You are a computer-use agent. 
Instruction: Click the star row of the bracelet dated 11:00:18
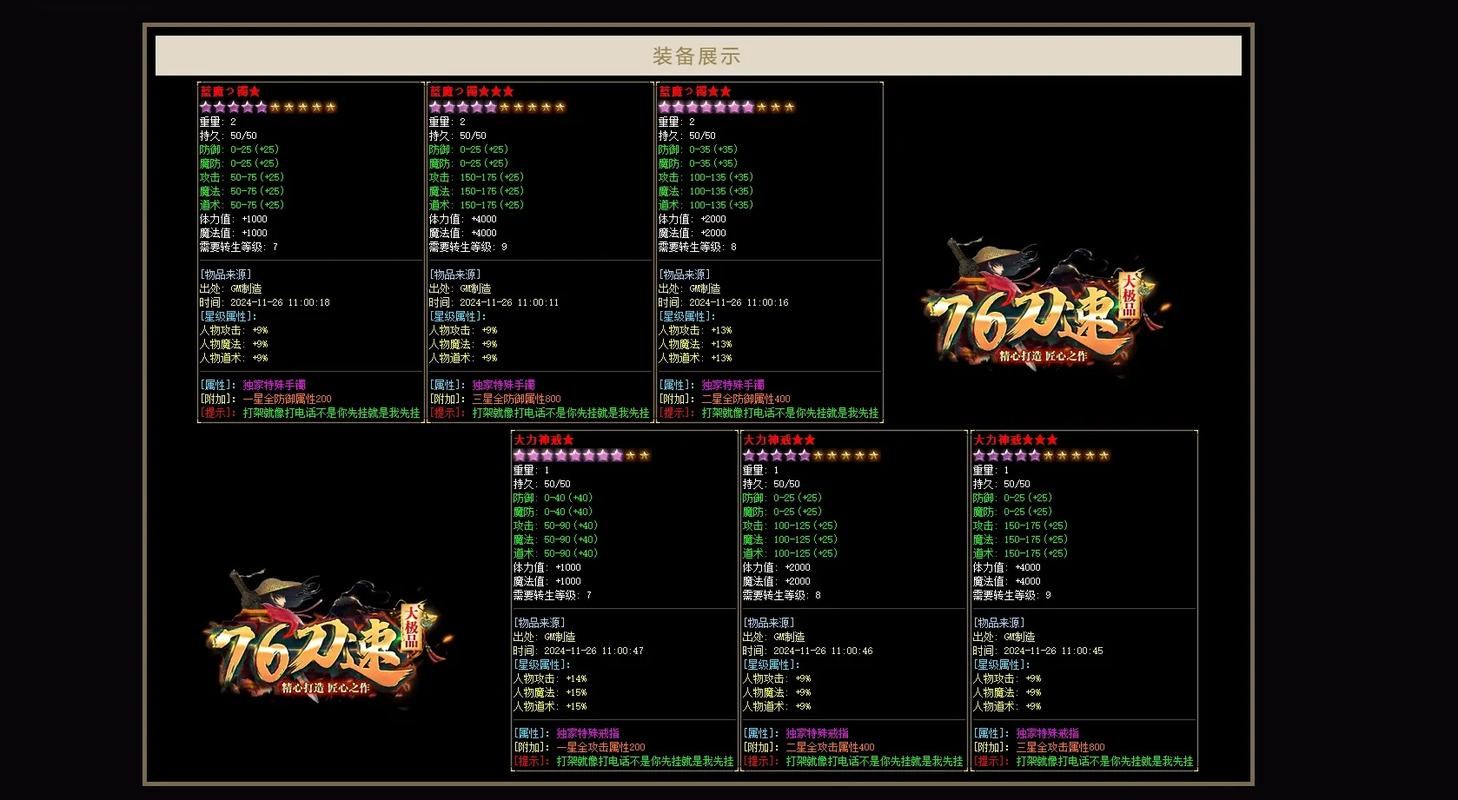click(267, 107)
